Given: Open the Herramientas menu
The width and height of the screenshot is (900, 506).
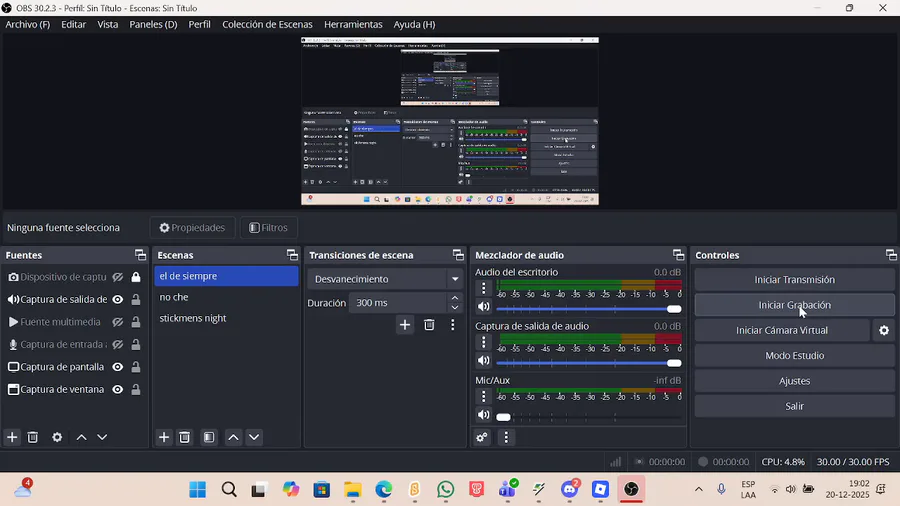Looking at the screenshot, I should pyautogui.click(x=353, y=24).
